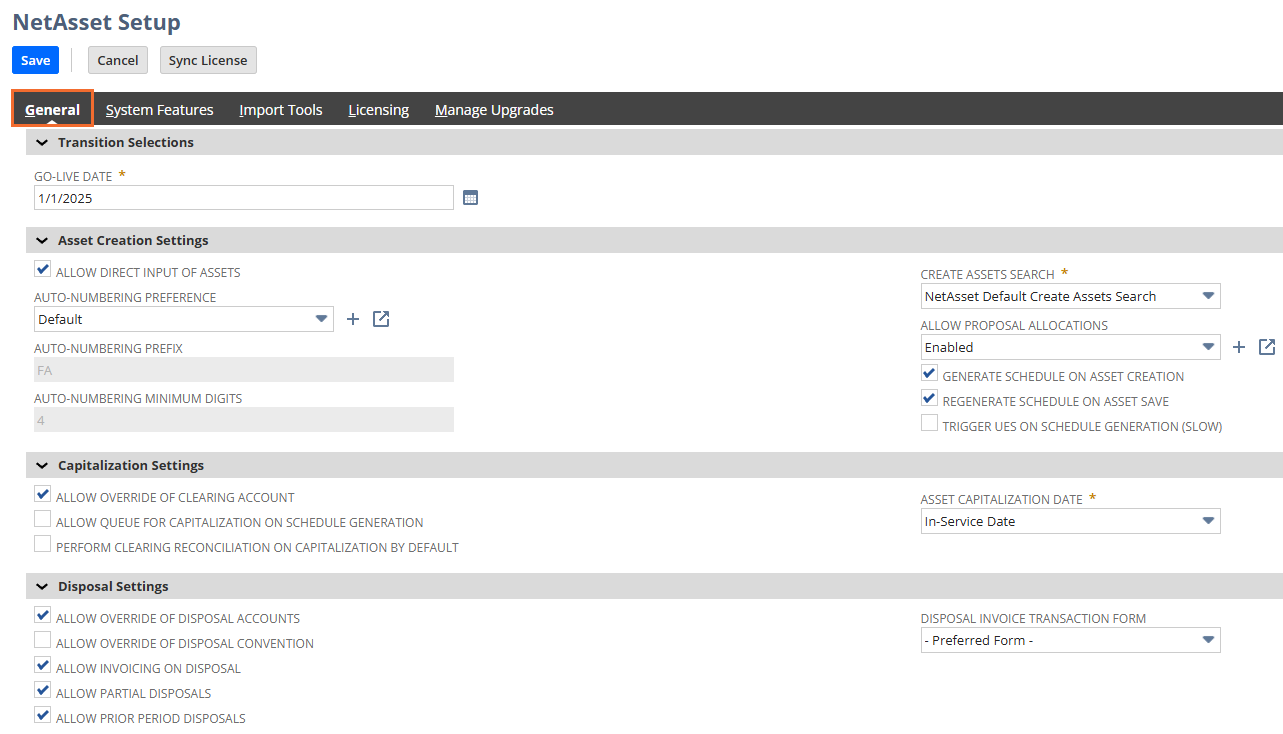Open Disposal Invoice Transaction Form dropdown
Viewport: 1283px width, 734px height.
point(1070,640)
